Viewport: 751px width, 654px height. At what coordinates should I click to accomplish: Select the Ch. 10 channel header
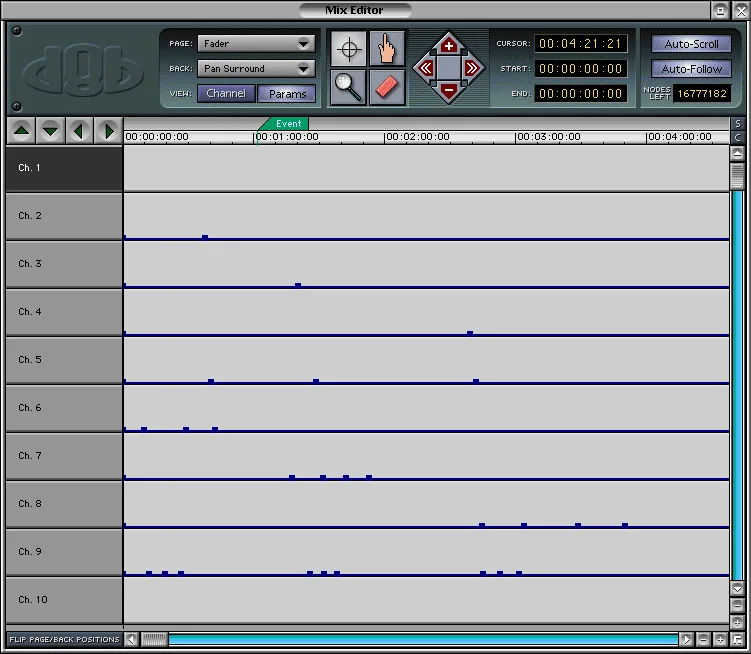(64, 600)
